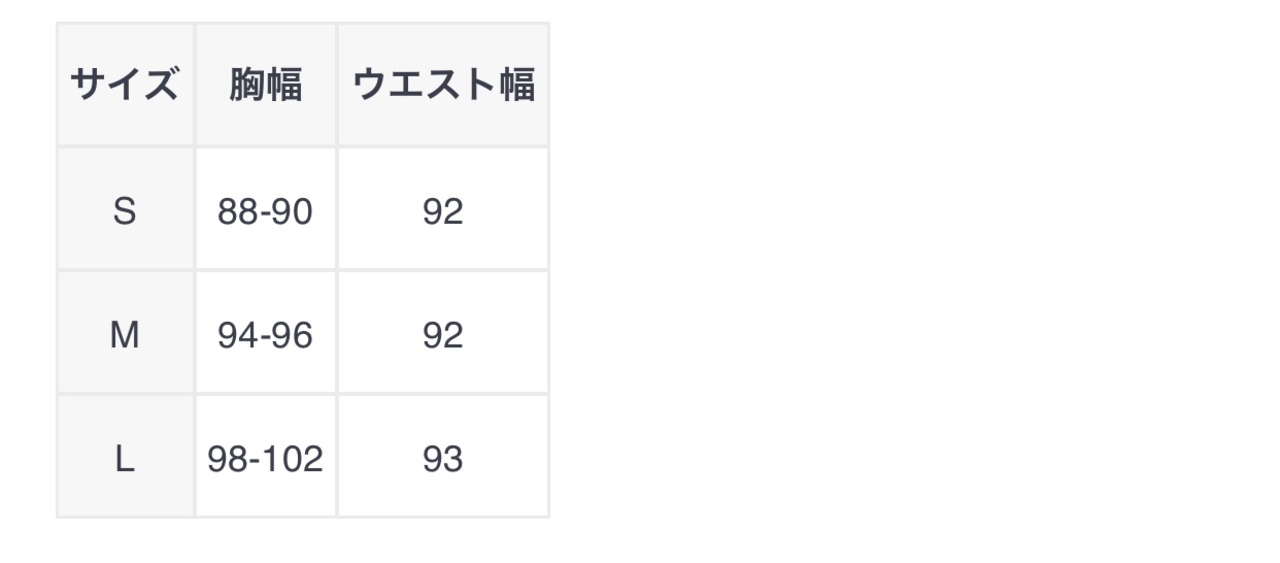Click waist value 92 in M row
The height and width of the screenshot is (563, 1280).
[443, 335]
